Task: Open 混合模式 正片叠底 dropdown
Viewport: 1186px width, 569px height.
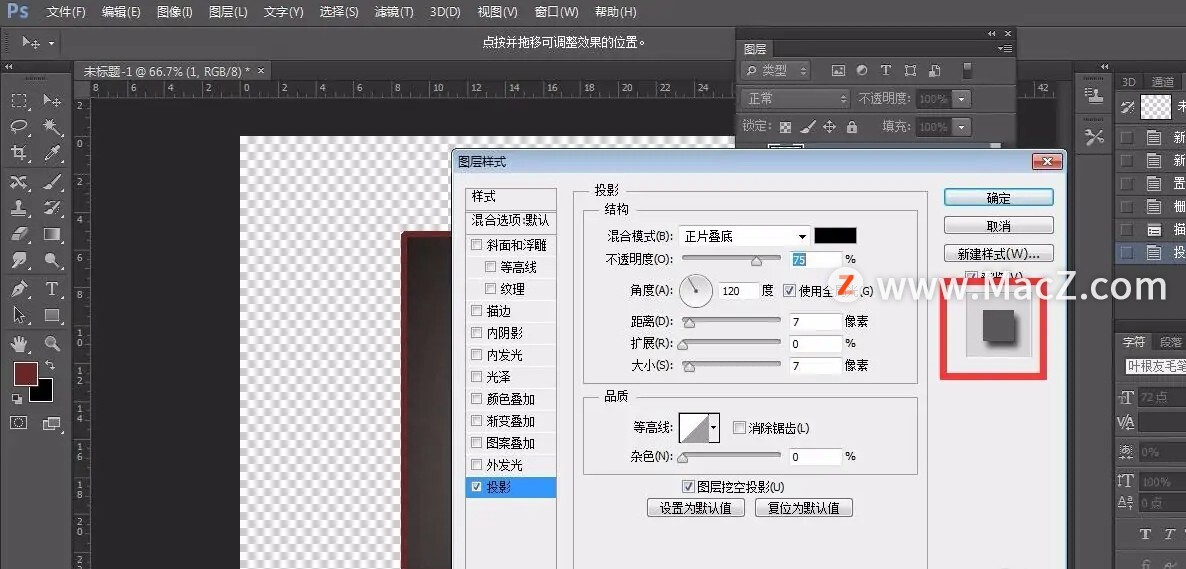Action: [x=744, y=236]
